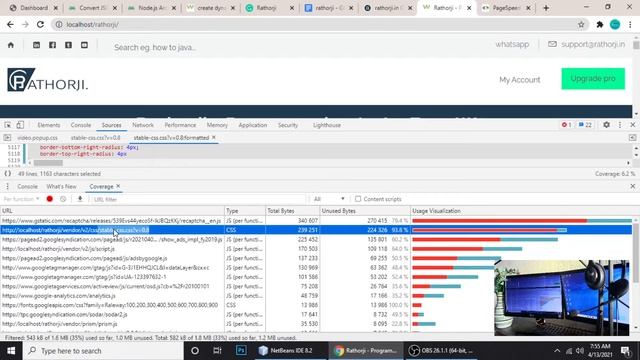Image resolution: width=640 pixels, height=360 pixels.
Task: Open the Application panel tab
Action: click(253, 125)
